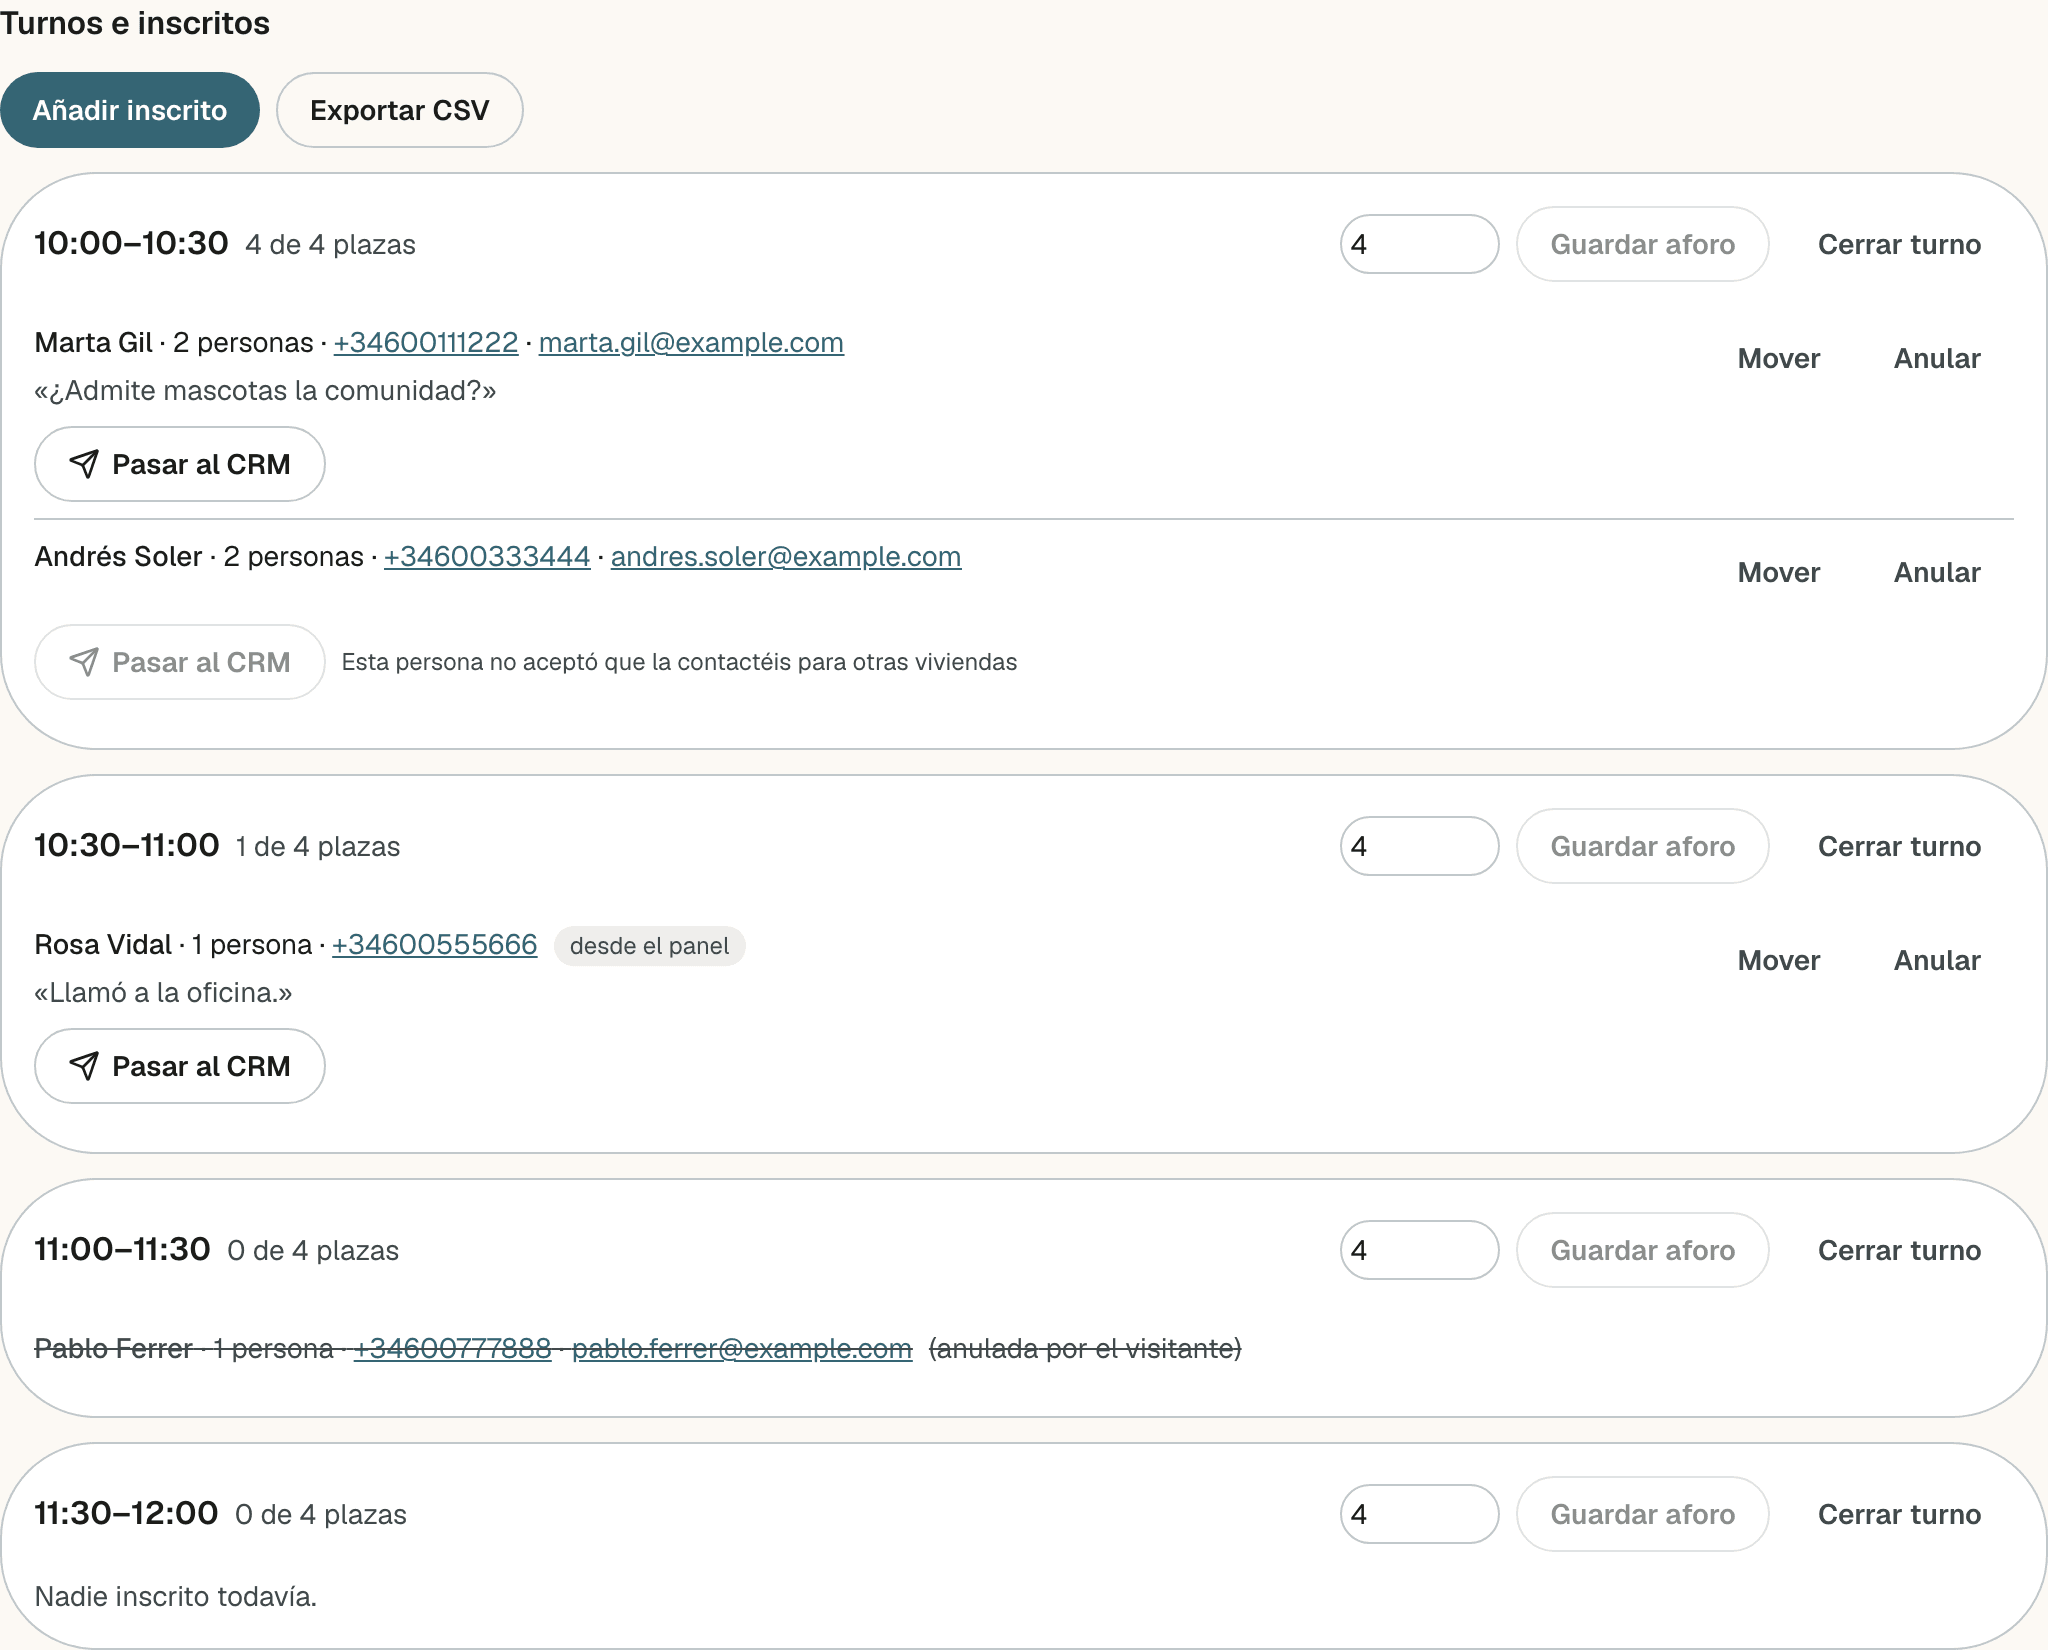Click the note «Llamó a la oficina.»
Viewport: 2048px width, 1650px height.
(163, 992)
